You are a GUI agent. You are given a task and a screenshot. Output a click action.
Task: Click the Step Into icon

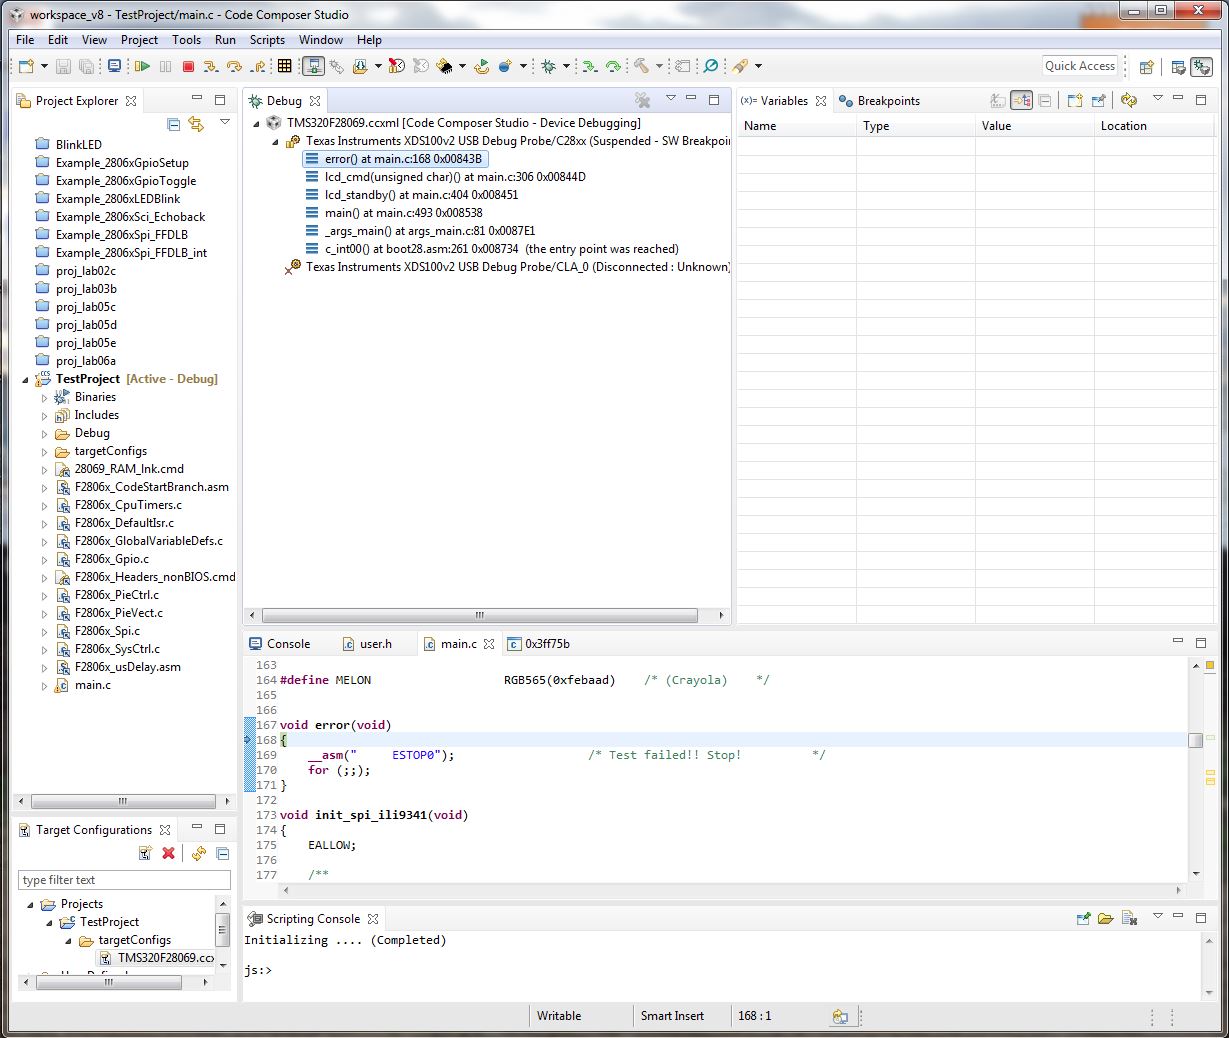pos(211,66)
